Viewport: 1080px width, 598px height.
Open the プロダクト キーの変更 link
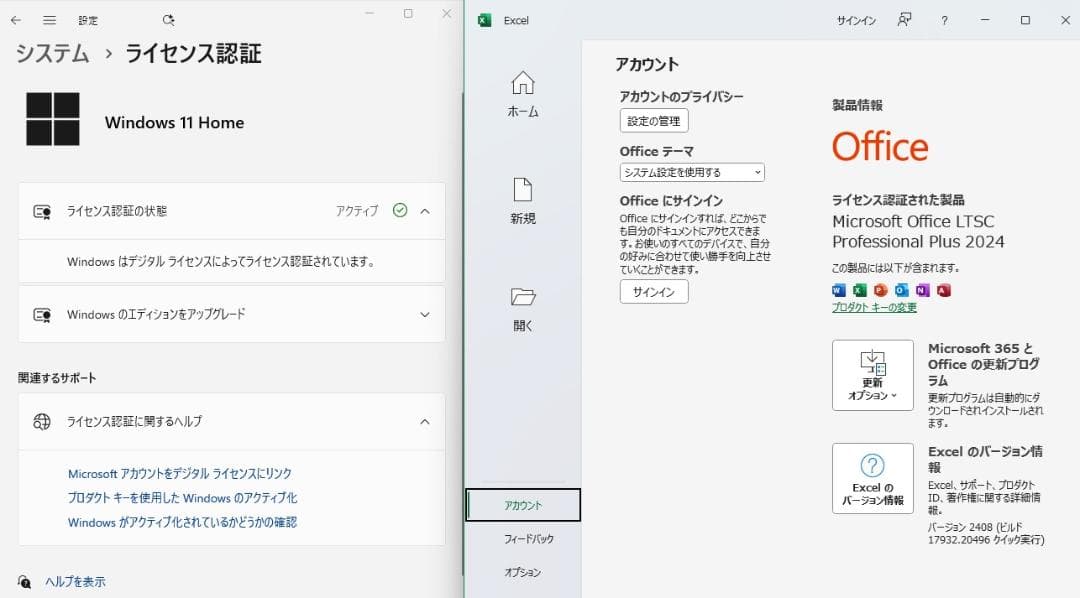click(872, 306)
